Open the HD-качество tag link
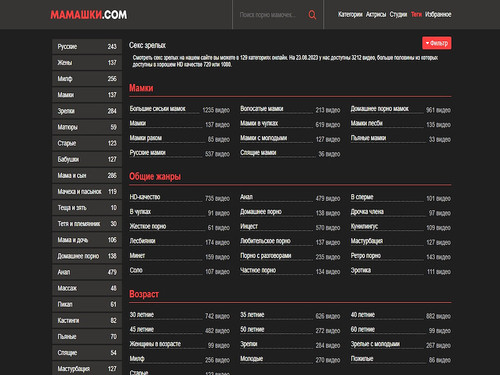 (x=145, y=197)
